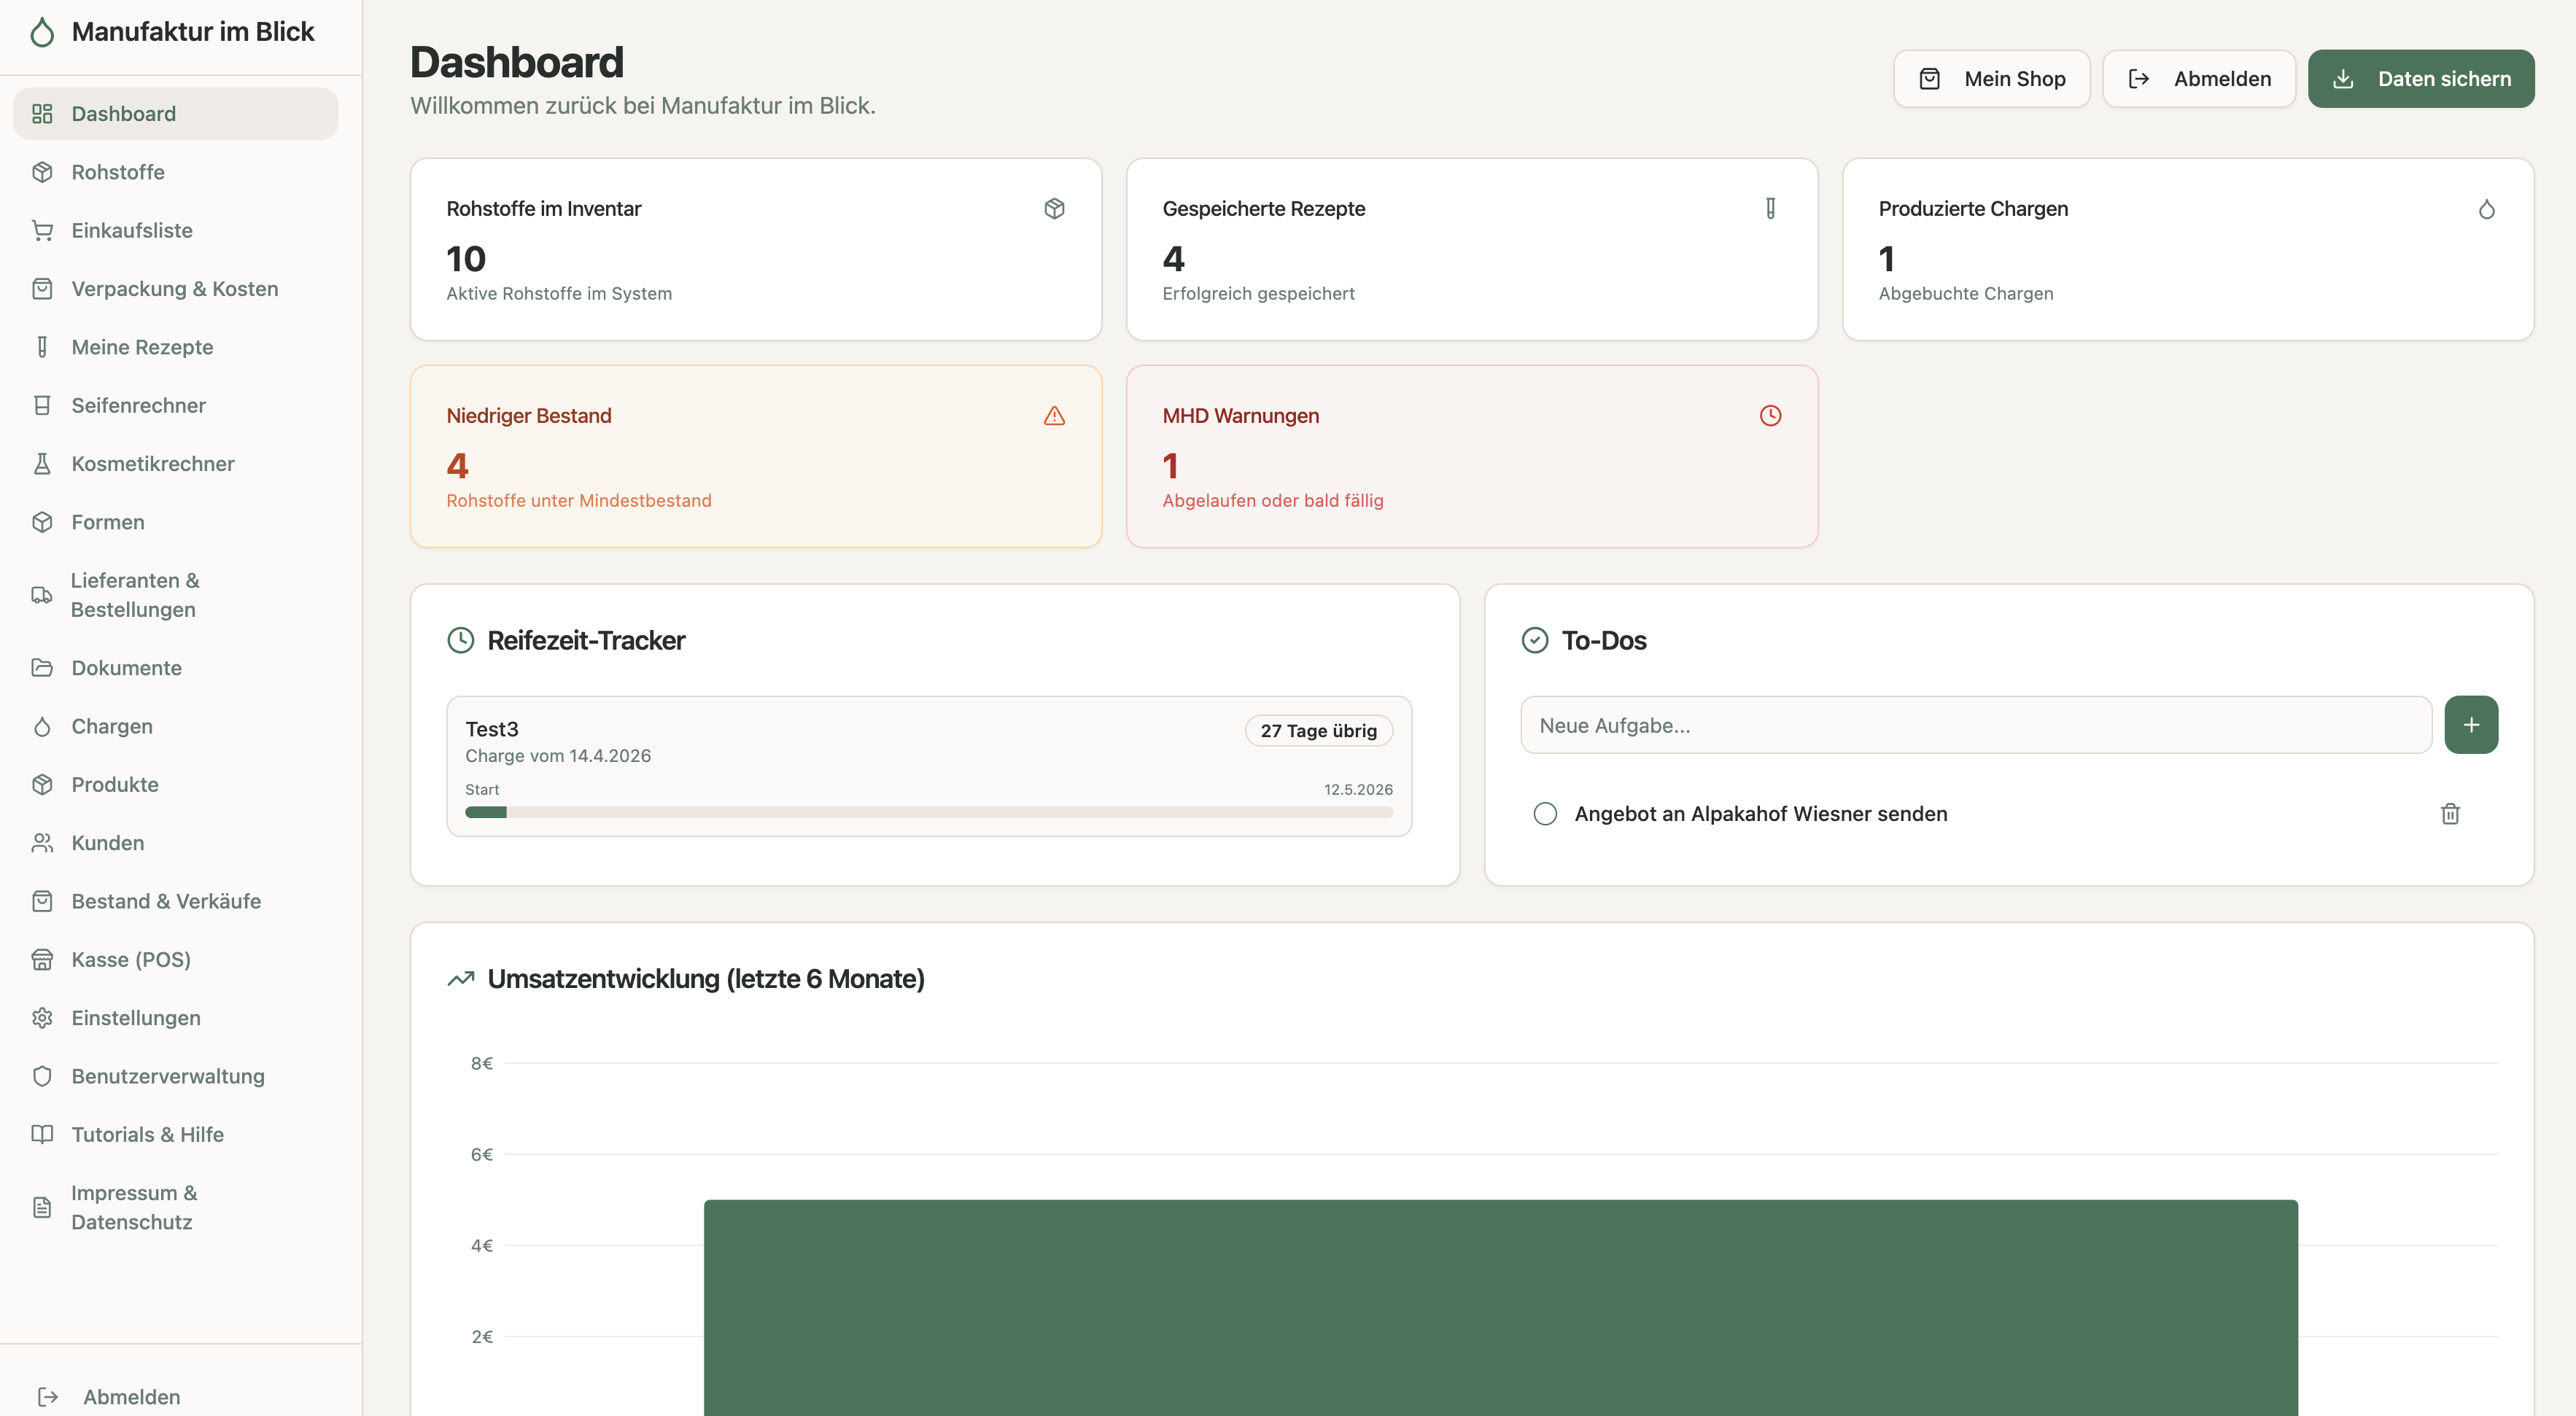Click the Daten sichern button
2576x1416 pixels.
pos(2420,79)
